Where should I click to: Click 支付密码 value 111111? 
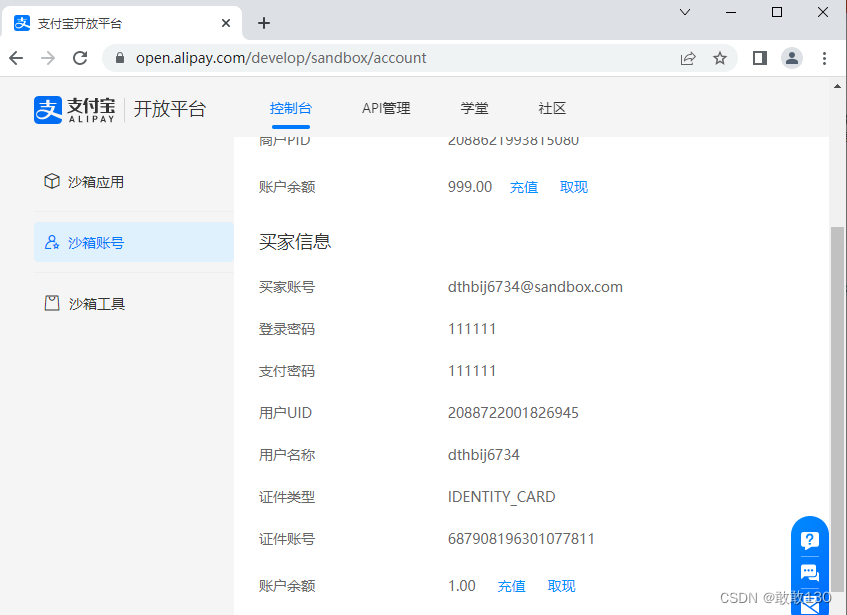[x=472, y=371]
